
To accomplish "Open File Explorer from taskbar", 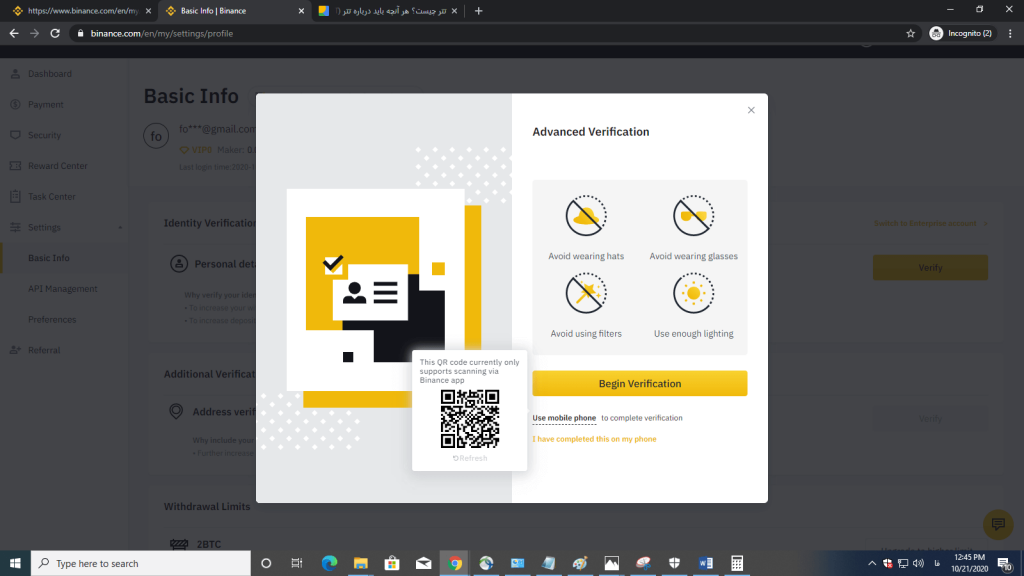I will pos(360,563).
